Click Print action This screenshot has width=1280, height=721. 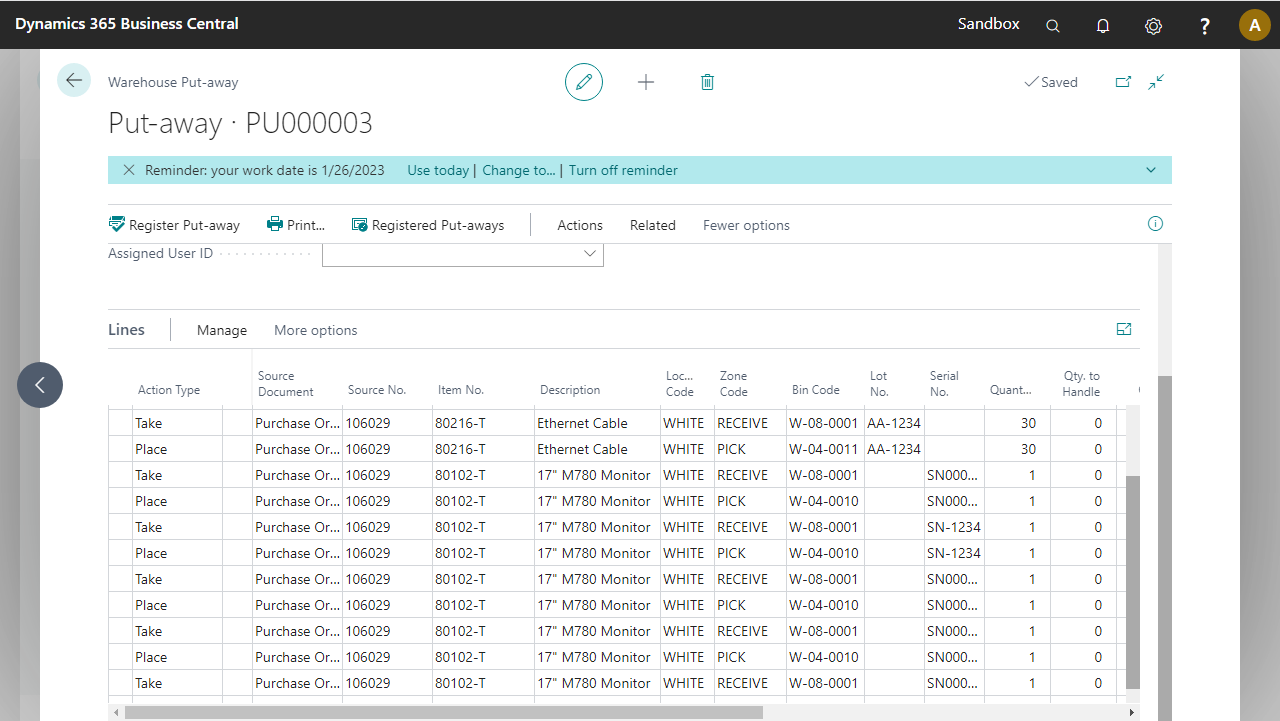point(296,225)
